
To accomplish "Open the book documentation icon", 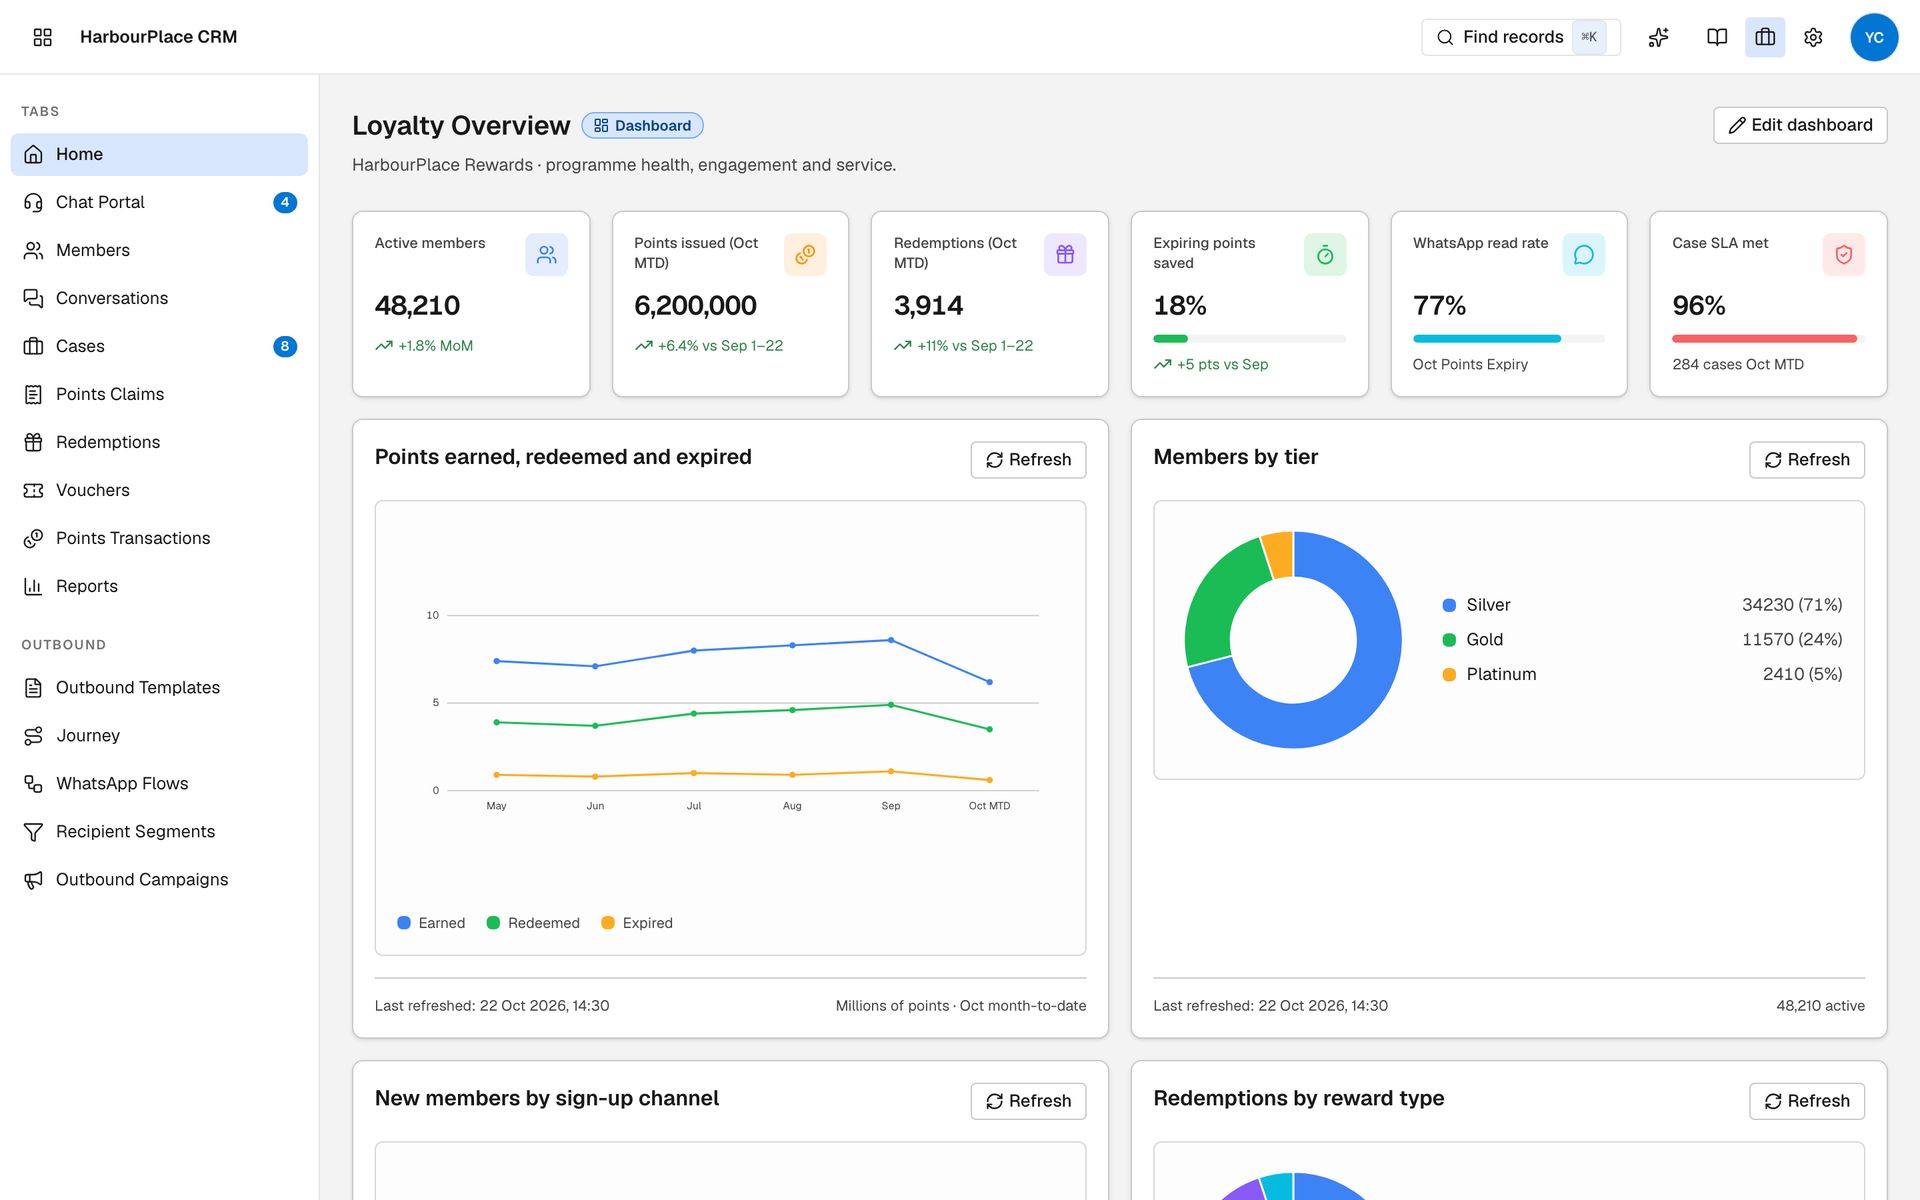I will tap(1717, 37).
